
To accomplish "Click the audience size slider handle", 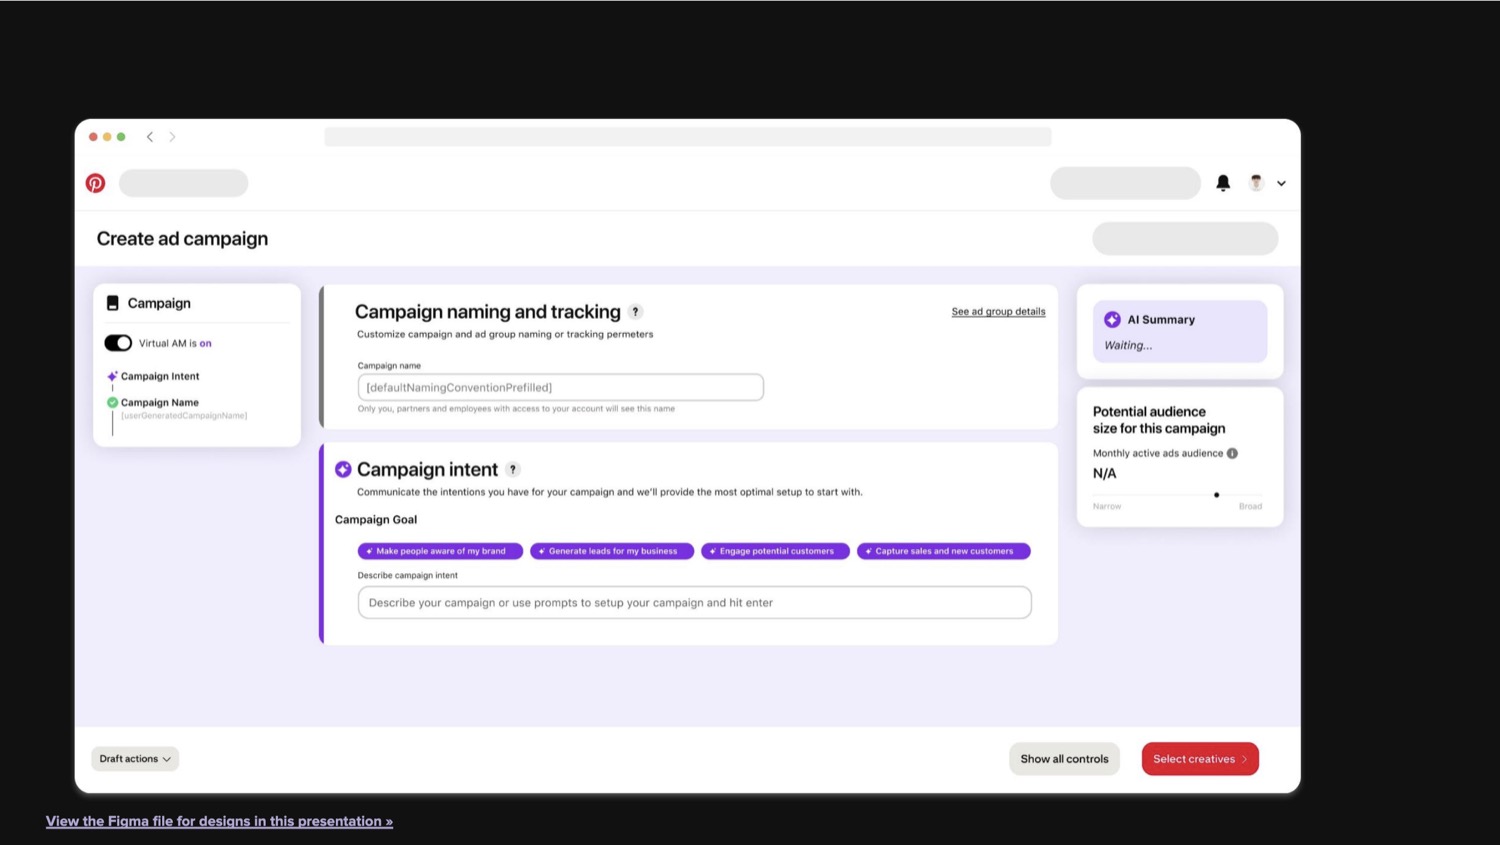I will pos(1216,495).
